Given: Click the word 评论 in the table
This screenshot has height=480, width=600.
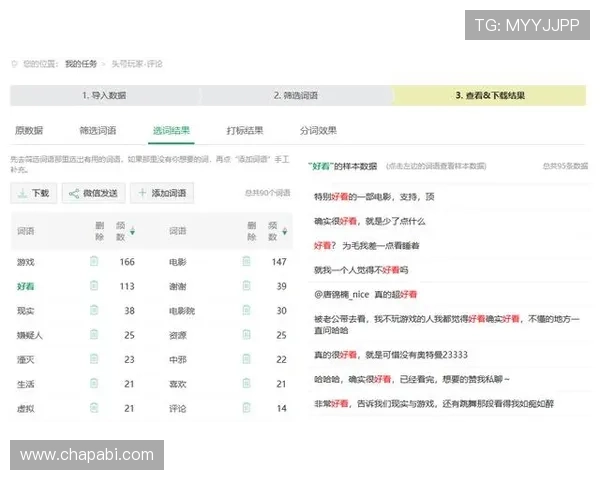Looking at the screenshot, I should (x=178, y=409).
